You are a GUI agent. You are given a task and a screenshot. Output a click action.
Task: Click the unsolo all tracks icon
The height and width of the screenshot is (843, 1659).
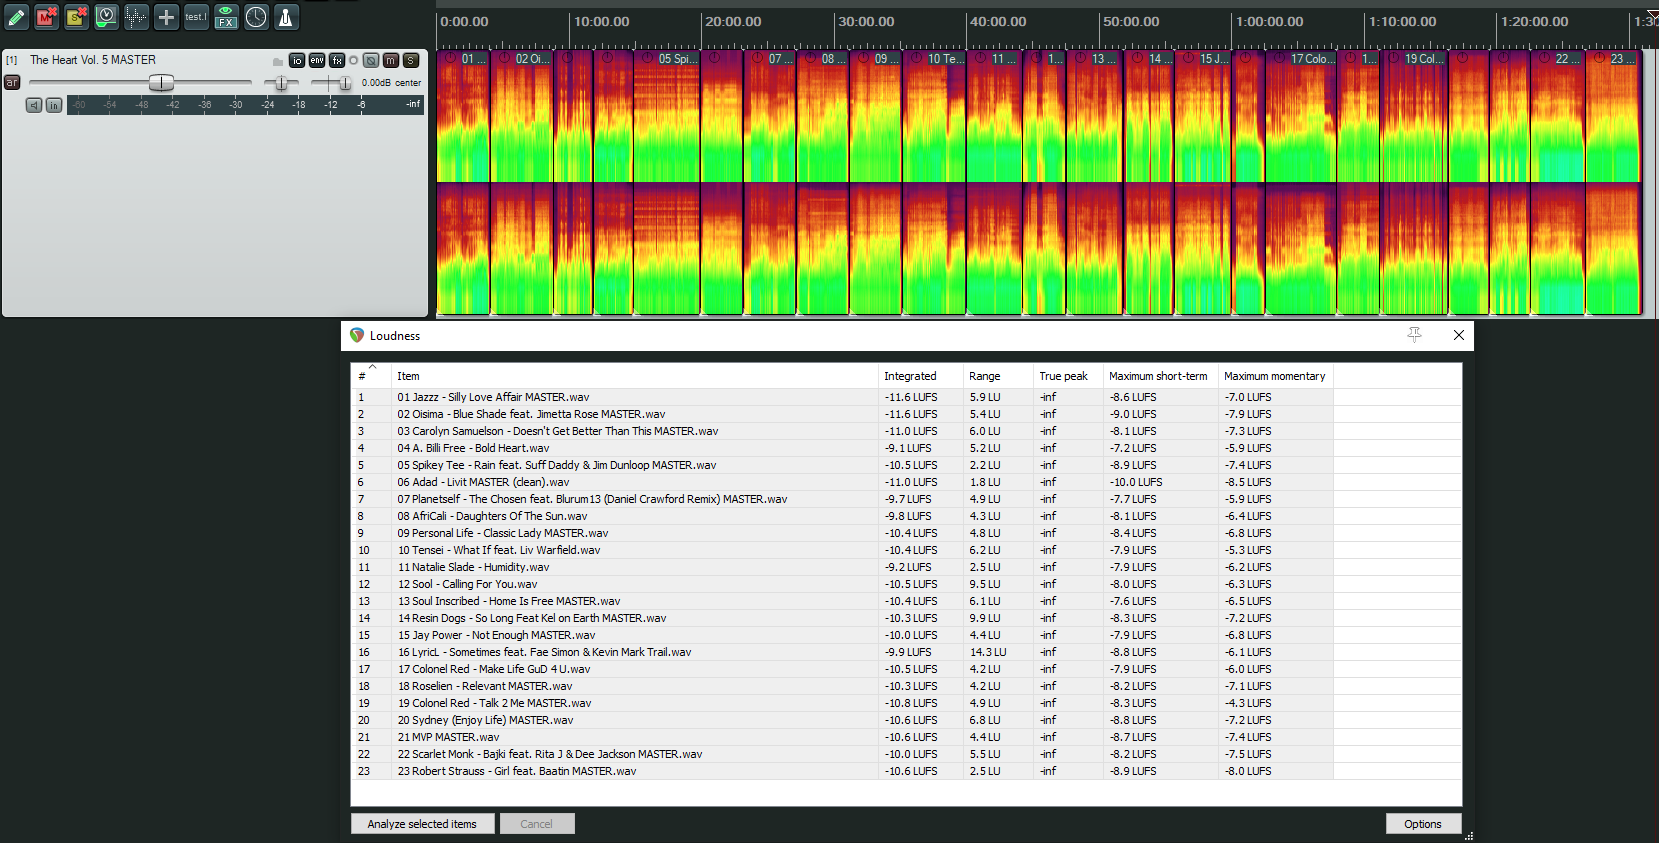click(x=76, y=17)
